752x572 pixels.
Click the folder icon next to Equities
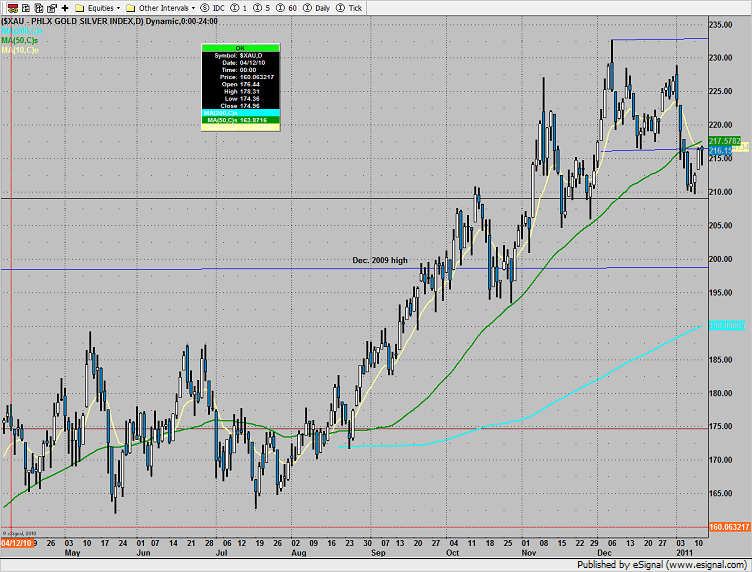[80, 8]
